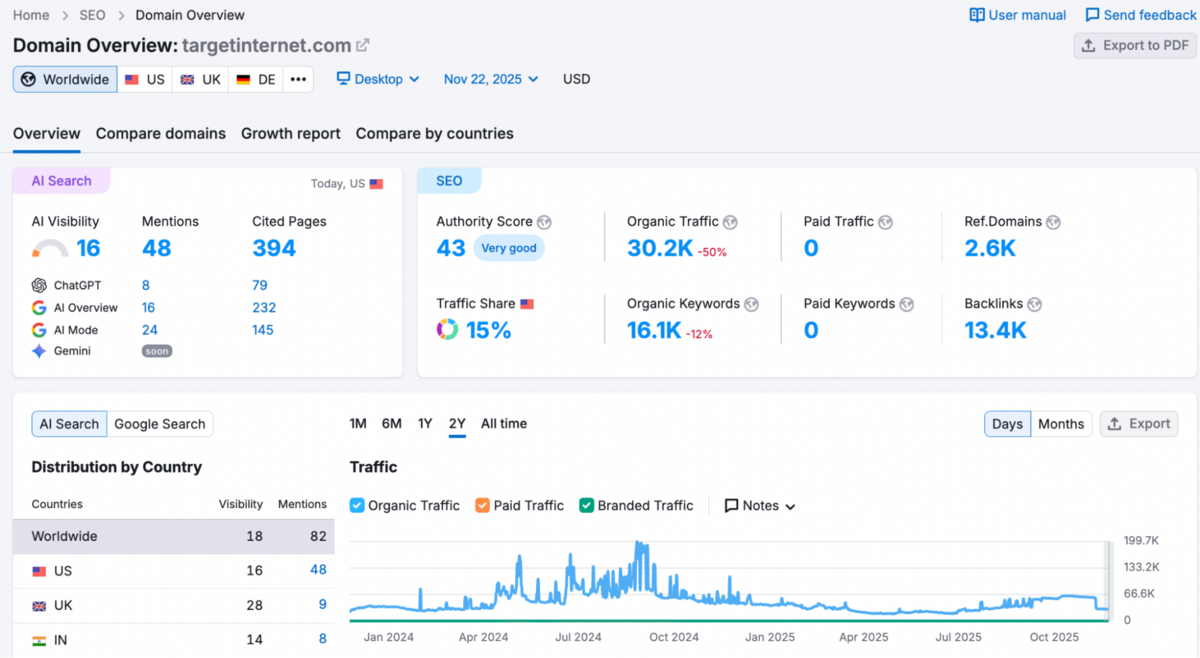Click the globe info icon next to Paid Traffic
This screenshot has height=658, width=1200.
[885, 222]
